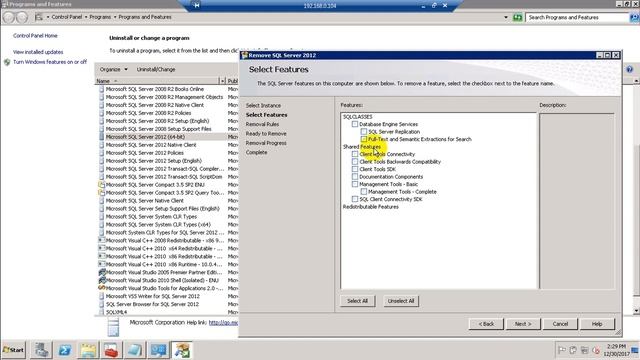Click the Programs list scrollbar down arrow
640x360 pixels.
point(636,311)
